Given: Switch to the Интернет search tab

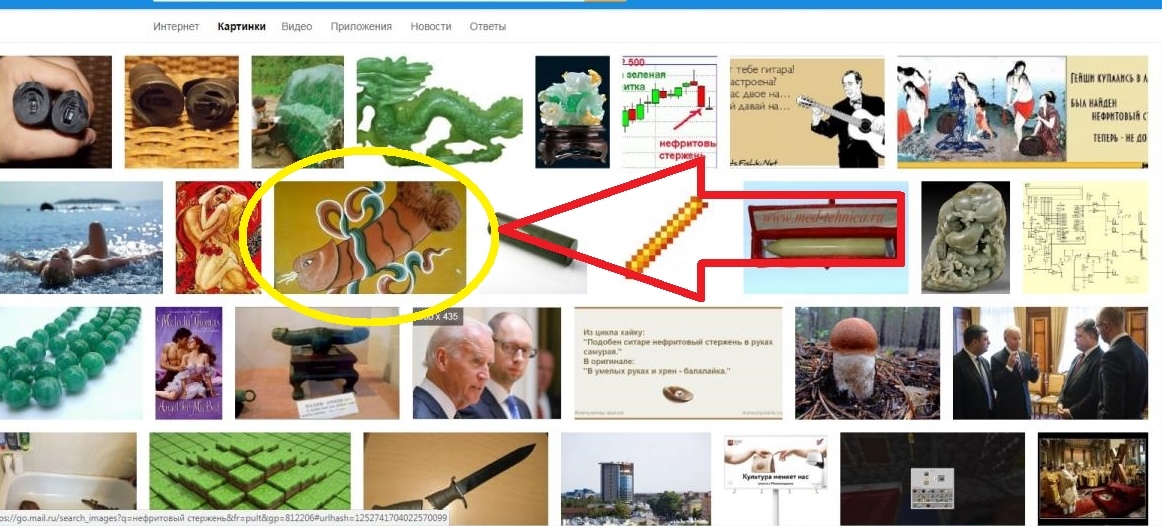Looking at the screenshot, I should (176, 27).
